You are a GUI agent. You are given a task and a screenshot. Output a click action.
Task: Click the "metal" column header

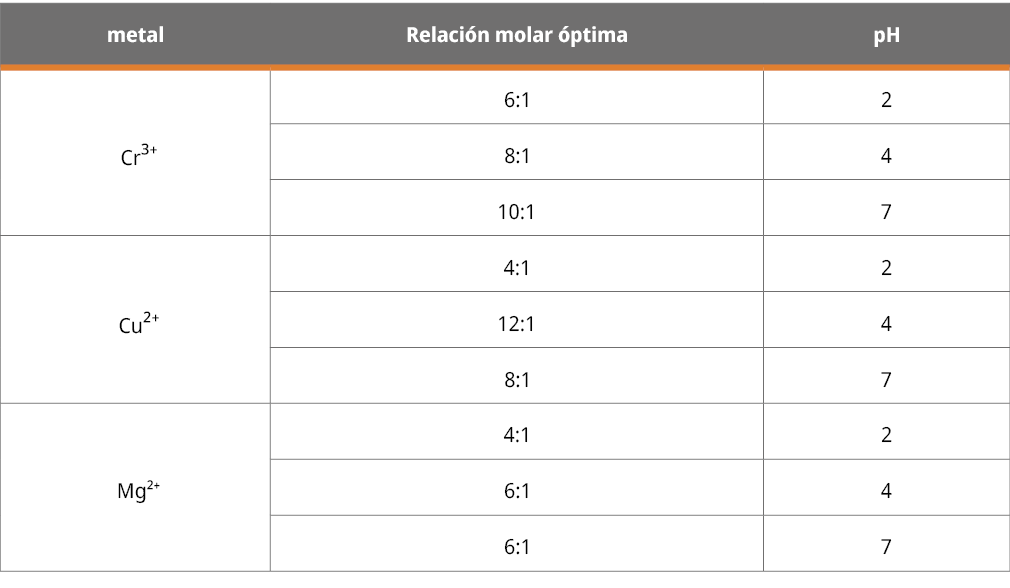(x=135, y=35)
